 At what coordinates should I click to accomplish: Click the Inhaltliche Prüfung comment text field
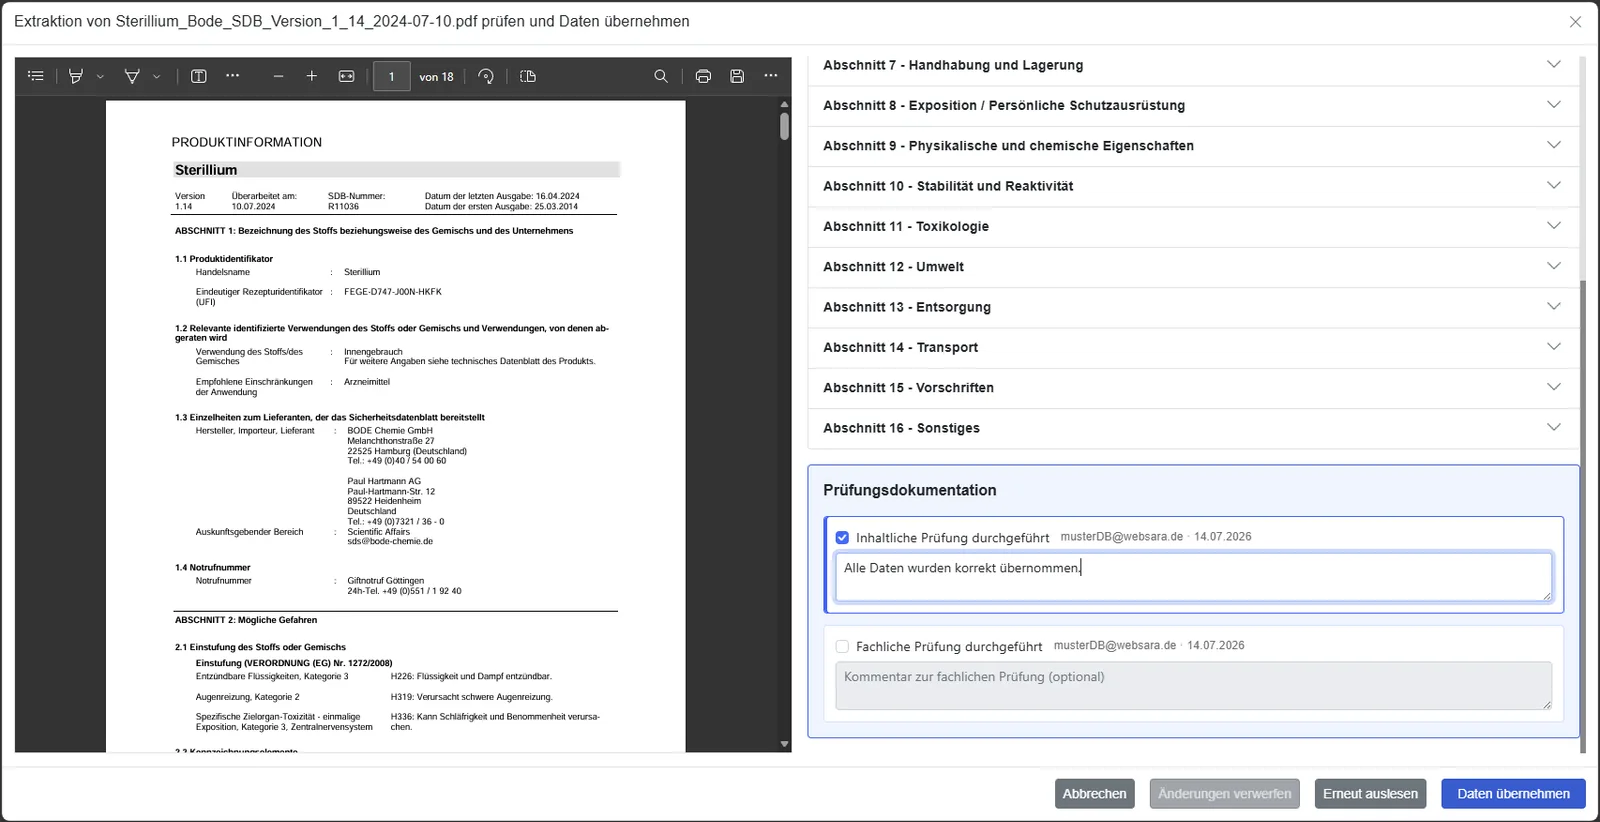click(1193, 577)
